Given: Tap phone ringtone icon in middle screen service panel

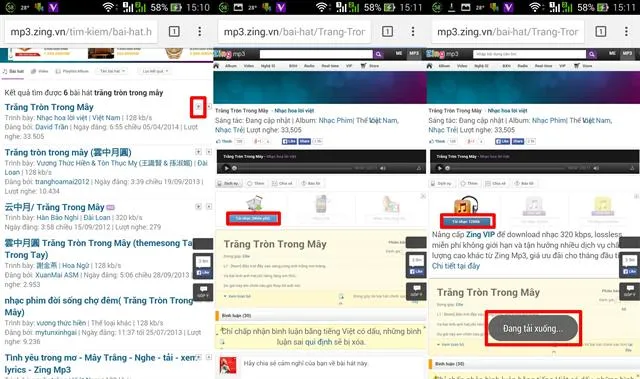Looking at the screenshot, I should pos(321,204).
